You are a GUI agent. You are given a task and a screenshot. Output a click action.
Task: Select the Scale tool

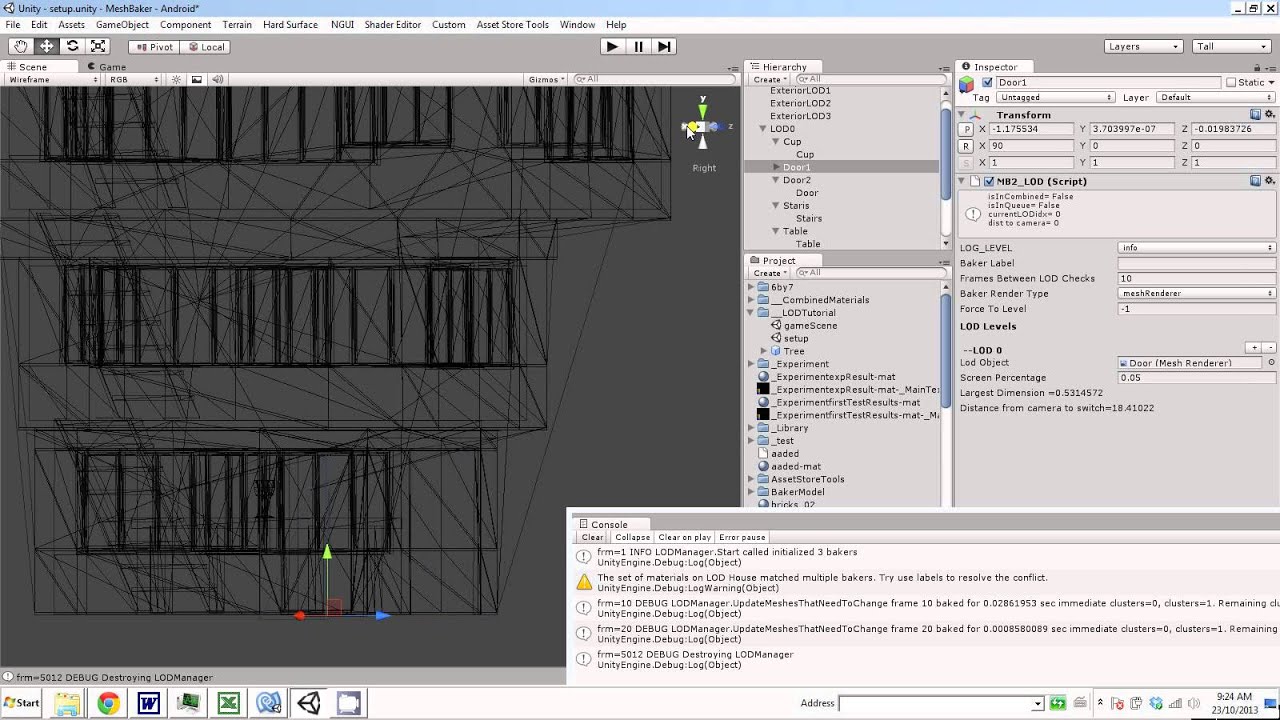click(98, 46)
